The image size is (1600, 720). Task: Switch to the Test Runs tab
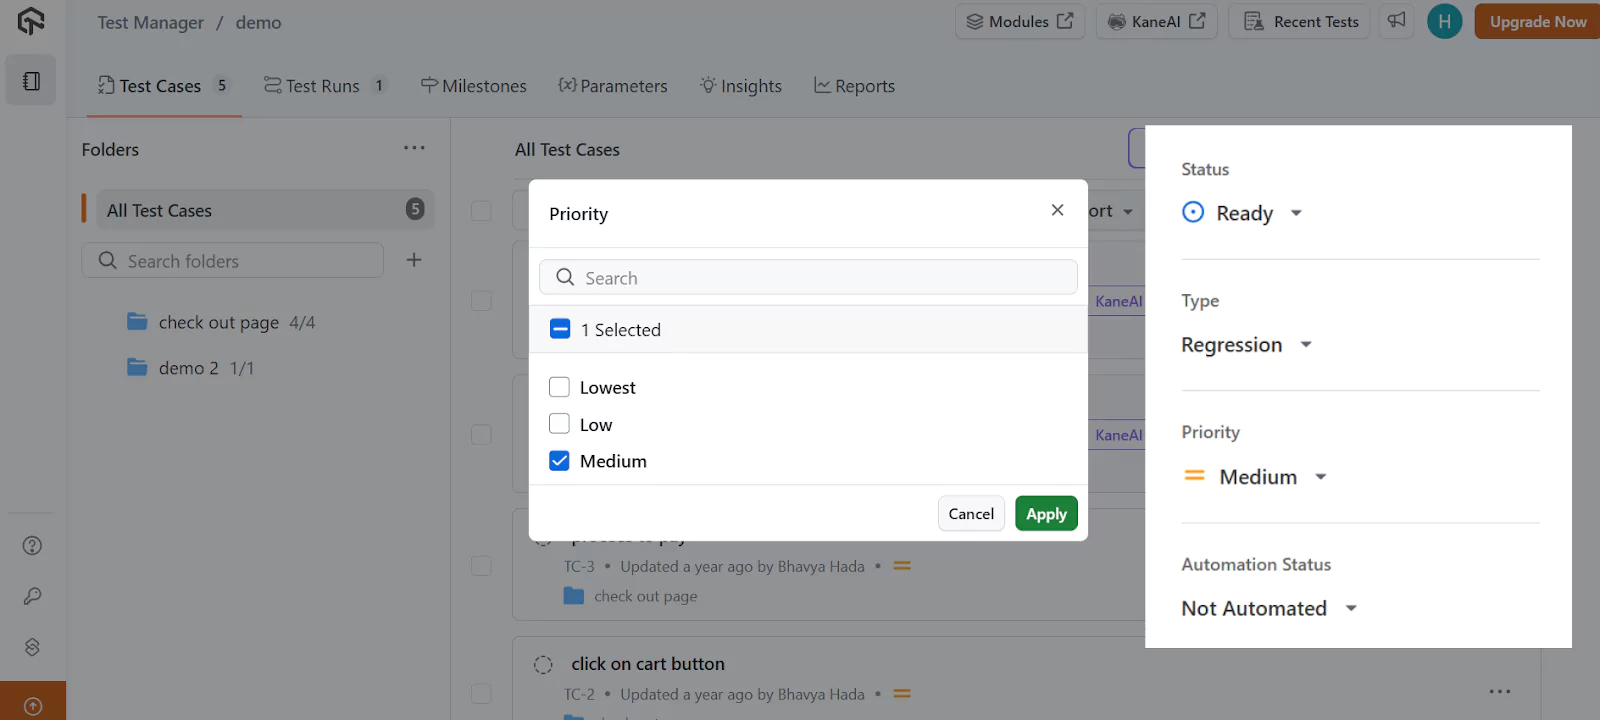[x=322, y=85]
